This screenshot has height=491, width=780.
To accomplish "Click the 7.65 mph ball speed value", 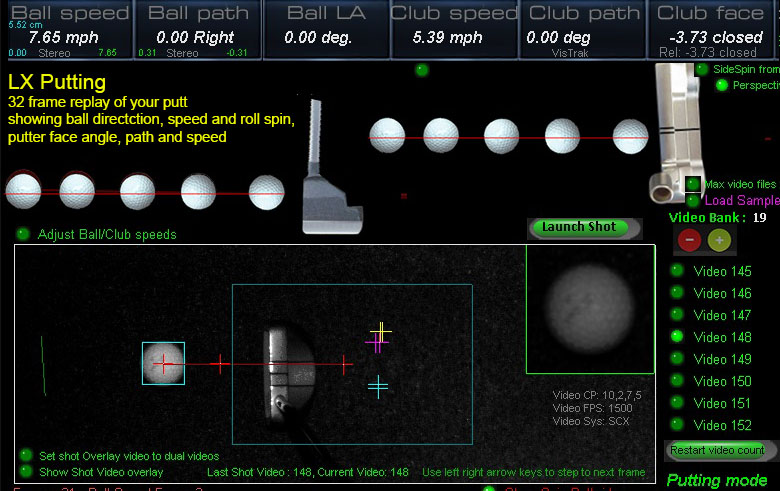I will (x=63, y=37).
